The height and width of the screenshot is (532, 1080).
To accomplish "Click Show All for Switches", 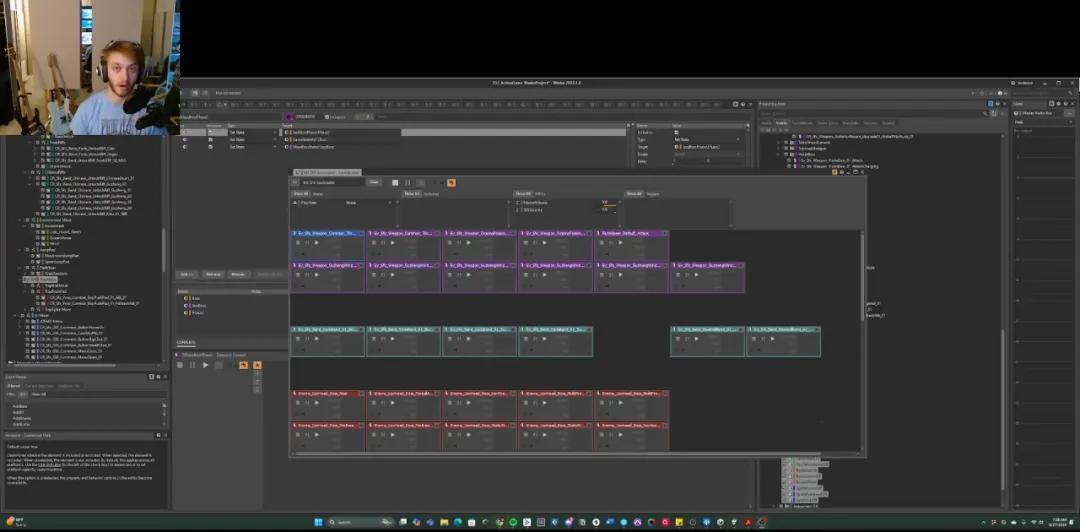I will [x=412, y=194].
